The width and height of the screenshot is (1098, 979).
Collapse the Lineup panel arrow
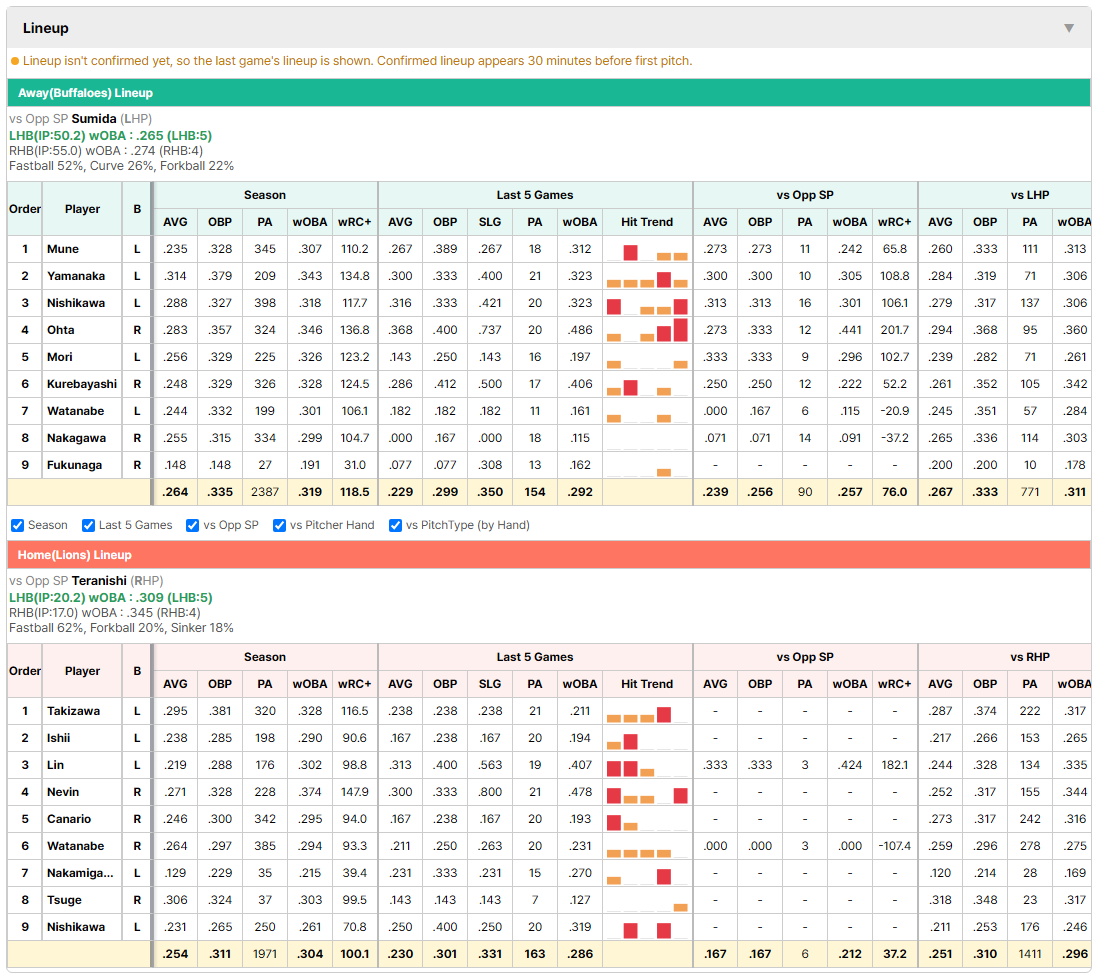click(1069, 28)
